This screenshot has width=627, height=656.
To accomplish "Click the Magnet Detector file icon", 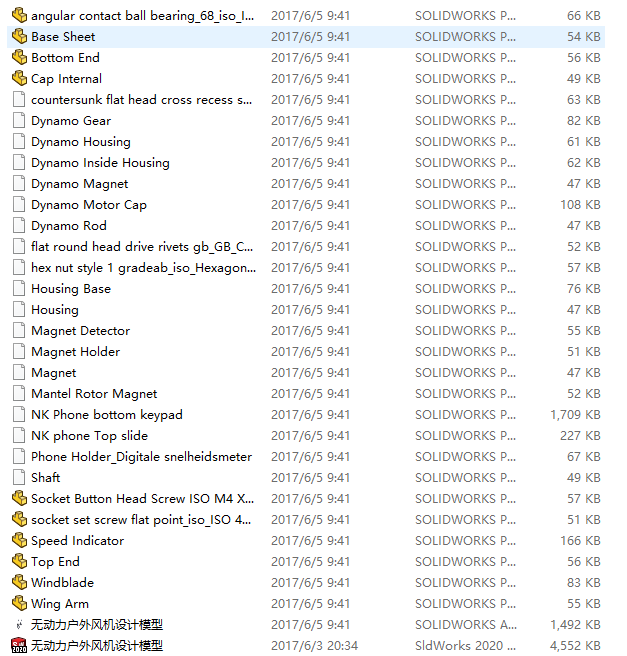I will click(x=19, y=331).
